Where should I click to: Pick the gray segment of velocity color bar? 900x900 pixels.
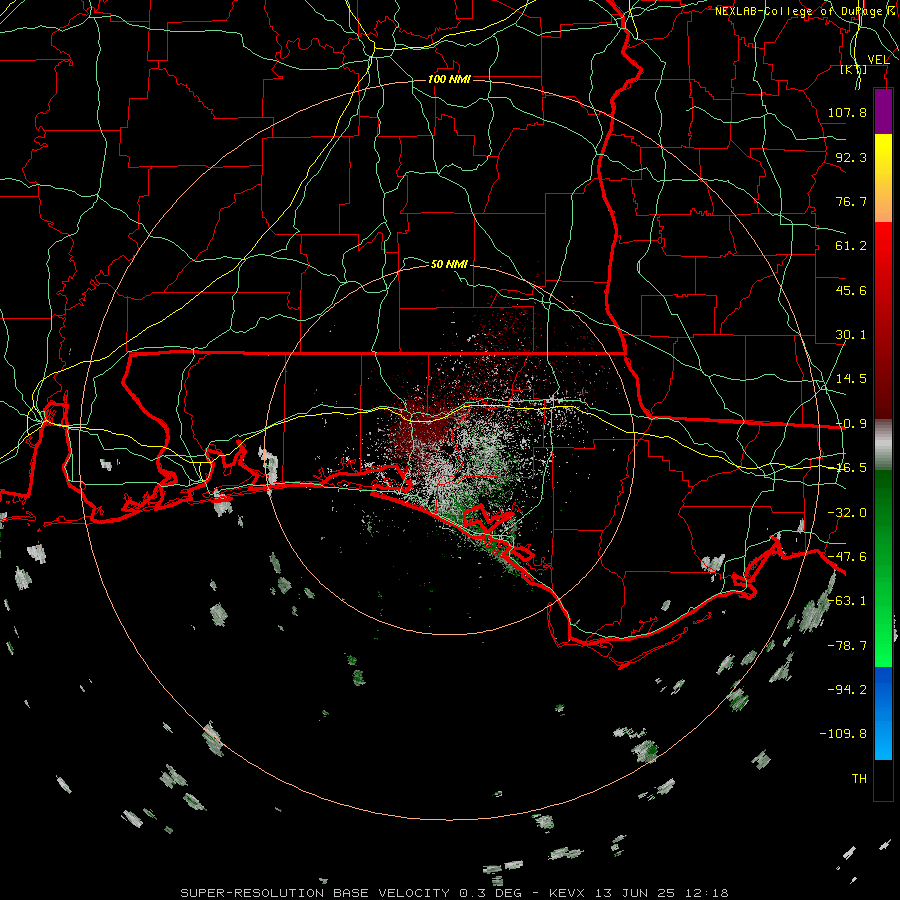click(x=883, y=445)
